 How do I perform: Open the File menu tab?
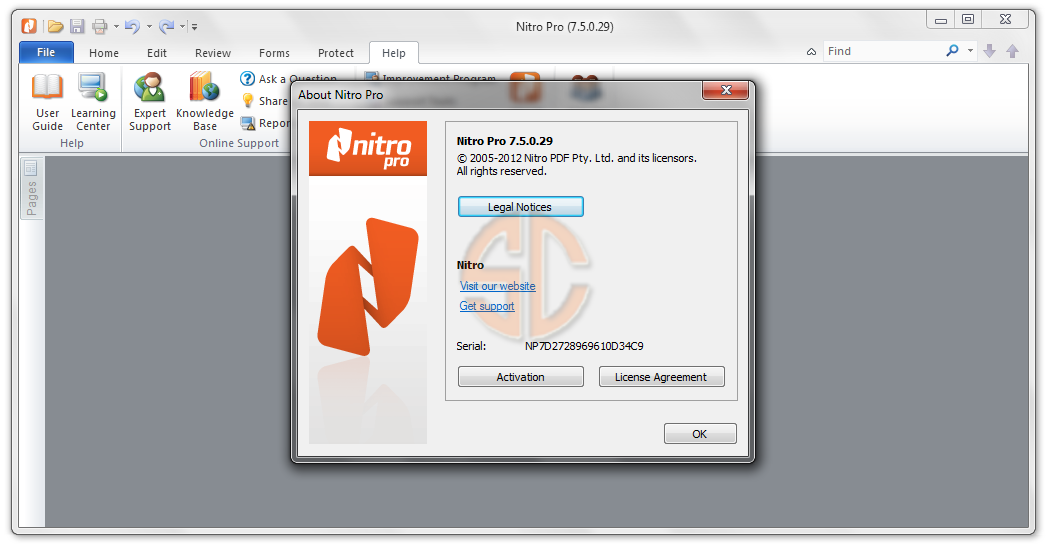(46, 52)
